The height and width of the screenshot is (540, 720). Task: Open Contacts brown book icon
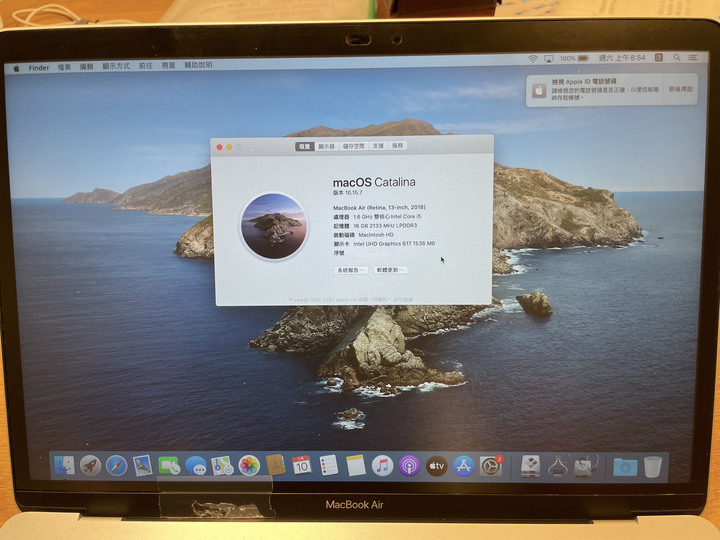pos(276,466)
